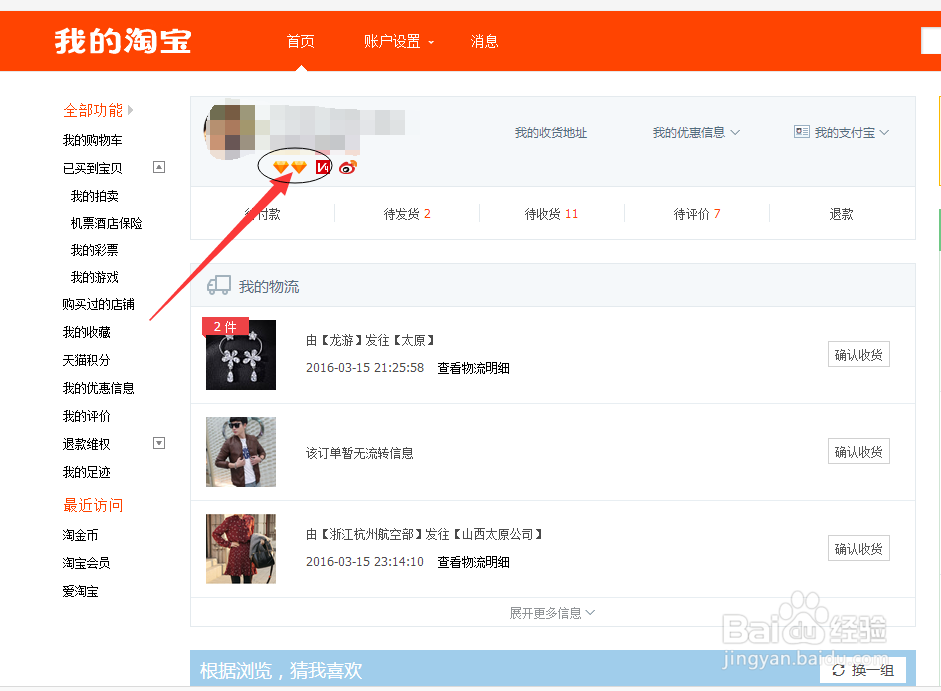This screenshot has height=691, width=941.
Task: Open 我的评价 in sidebar
Action: (86, 416)
